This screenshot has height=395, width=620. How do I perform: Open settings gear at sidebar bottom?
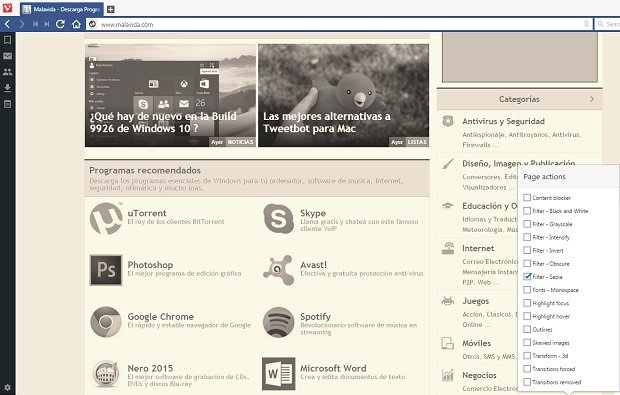8,387
